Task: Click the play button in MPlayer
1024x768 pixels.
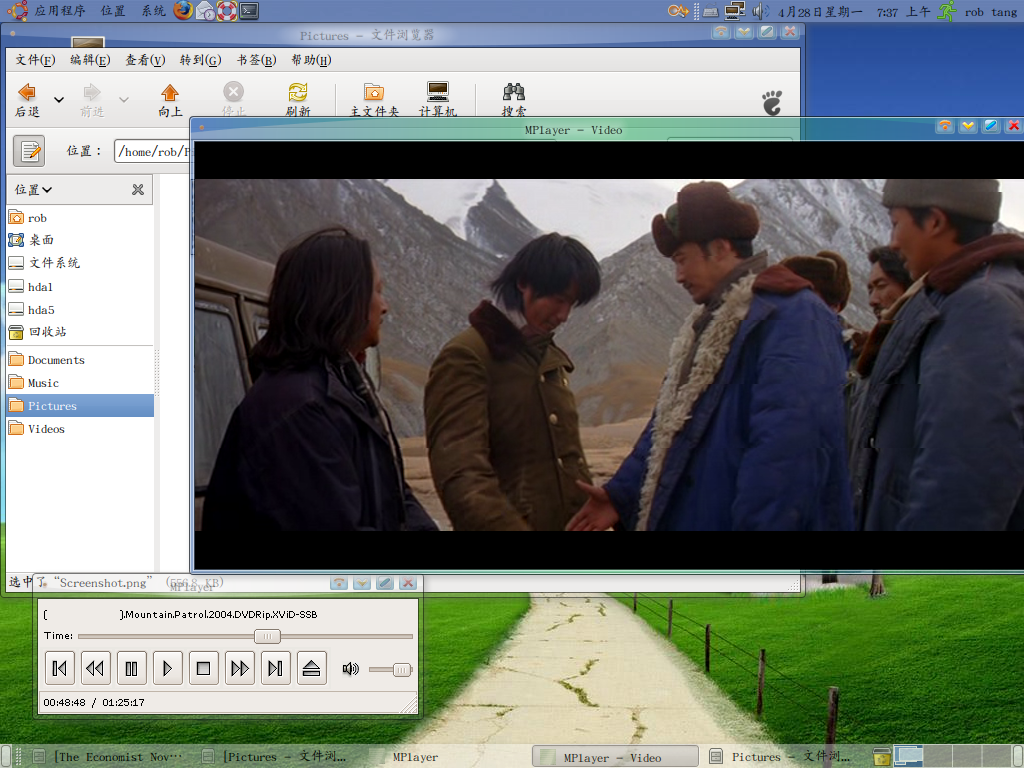Action: pos(167,668)
